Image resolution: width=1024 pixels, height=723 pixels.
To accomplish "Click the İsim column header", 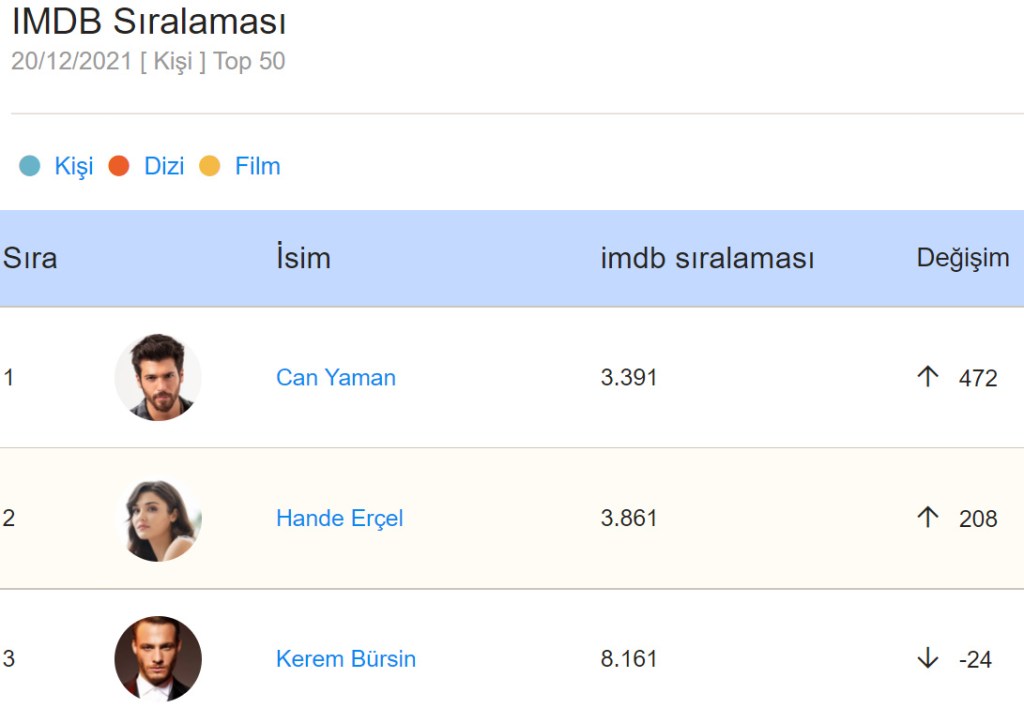I will 303,258.
